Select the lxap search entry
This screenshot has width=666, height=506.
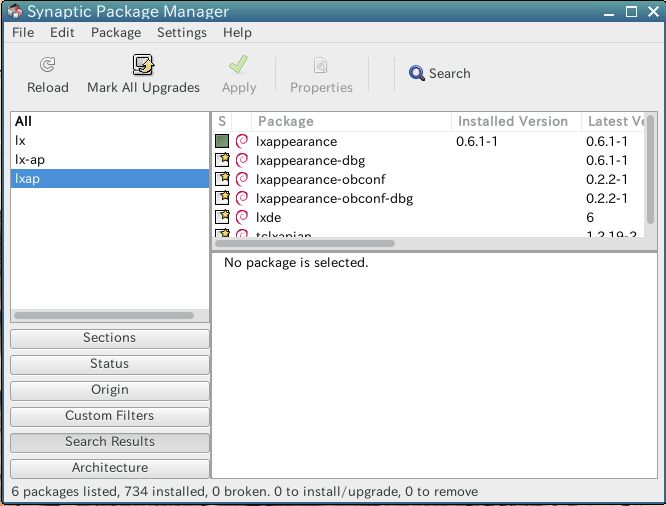pyautogui.click(x=110, y=178)
